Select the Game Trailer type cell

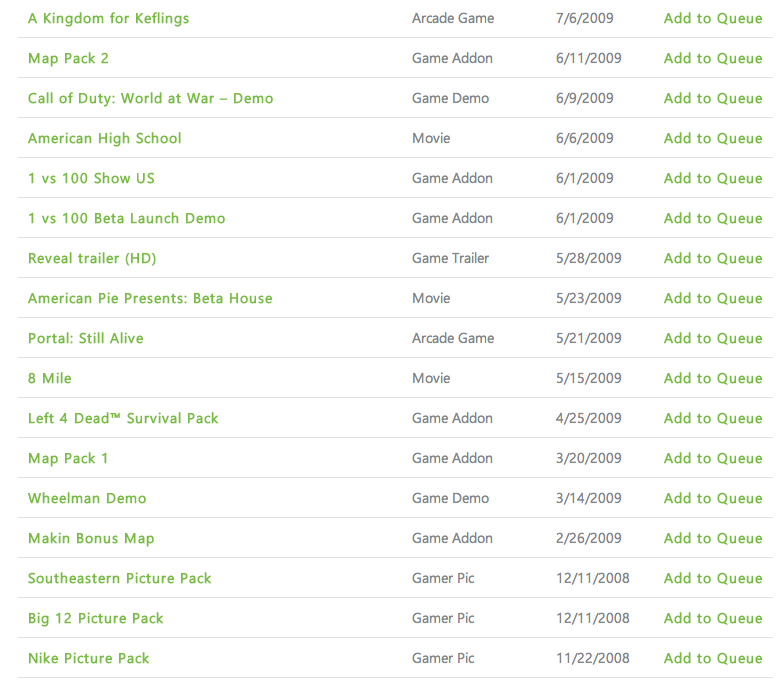click(450, 258)
